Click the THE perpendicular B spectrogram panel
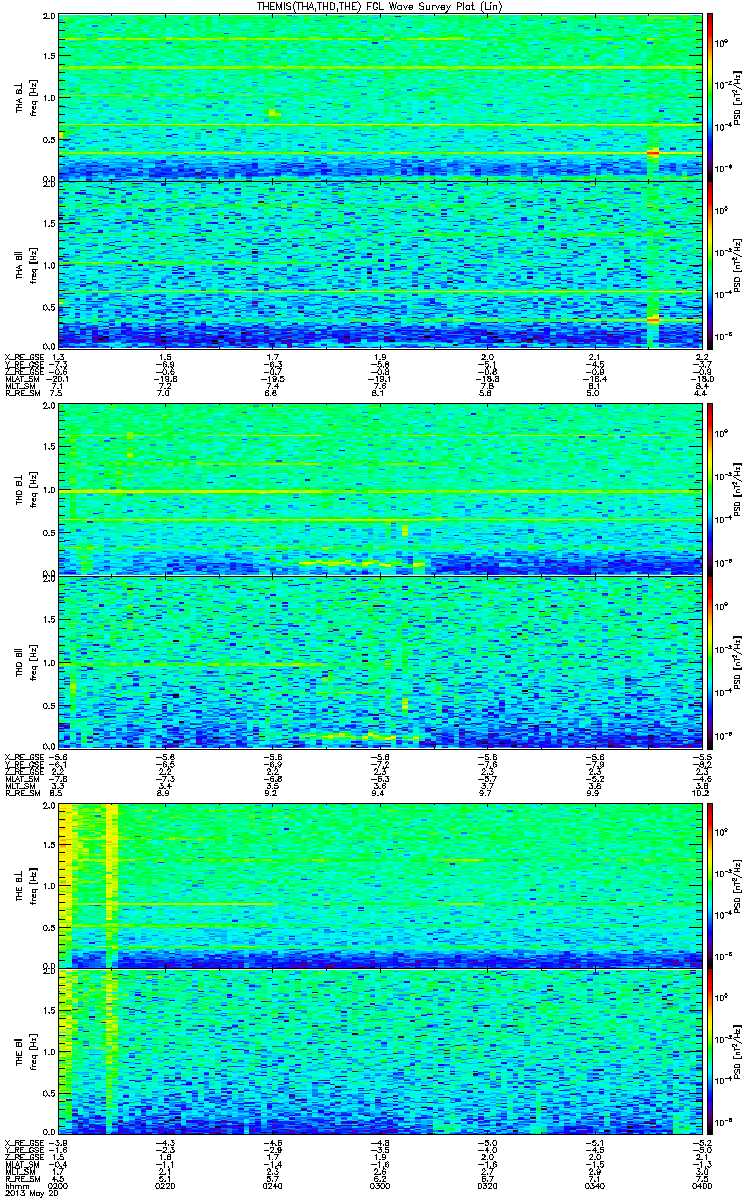750x1200 pixels. click(x=381, y=885)
